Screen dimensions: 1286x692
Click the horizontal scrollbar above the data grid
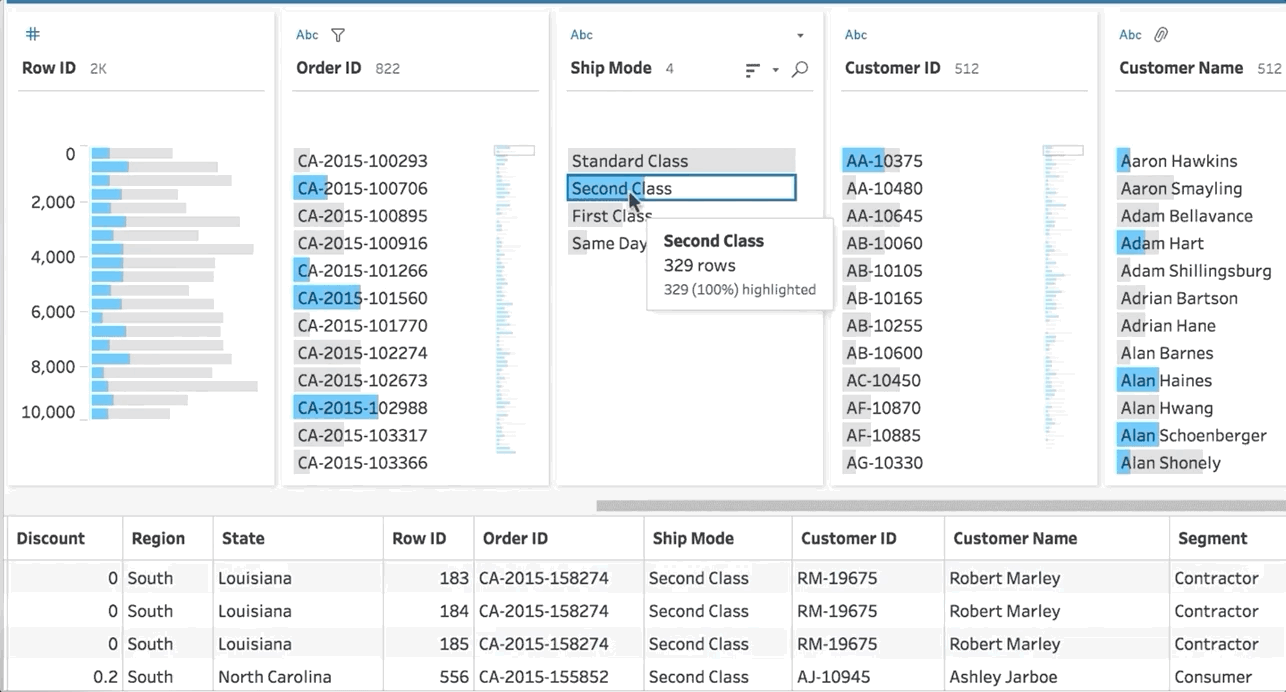940,506
